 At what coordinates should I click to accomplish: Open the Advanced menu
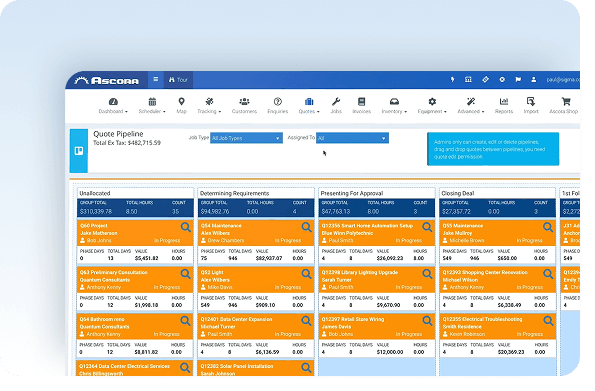[x=471, y=106]
